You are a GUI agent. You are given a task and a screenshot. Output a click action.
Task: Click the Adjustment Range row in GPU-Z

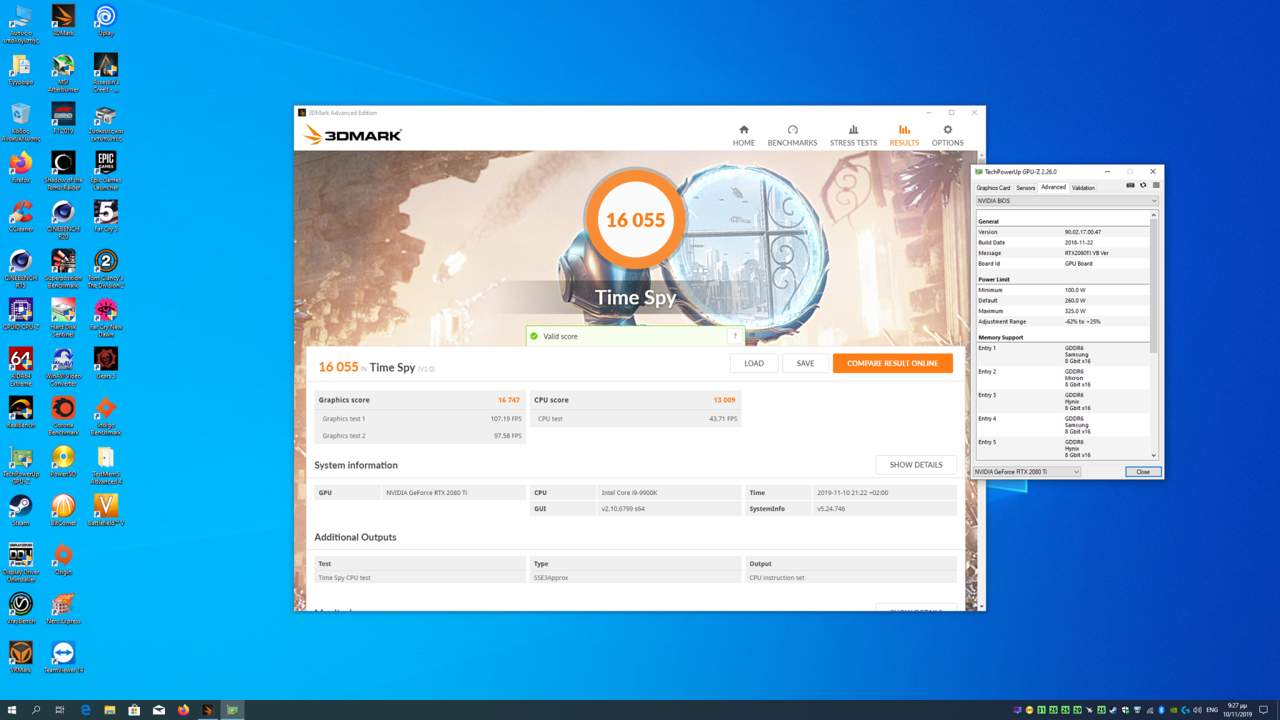click(x=1062, y=322)
